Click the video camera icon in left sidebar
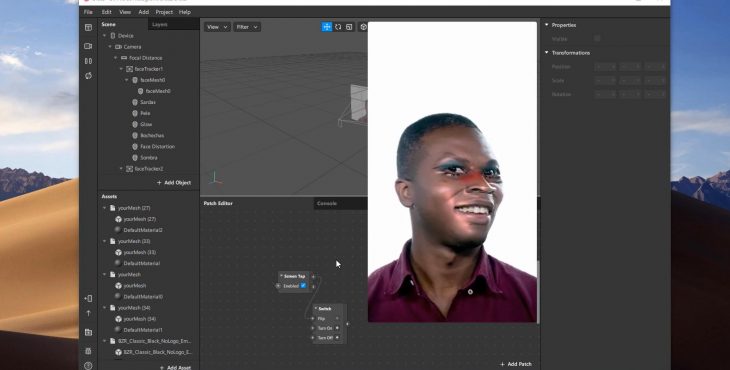The width and height of the screenshot is (730, 370). pos(88,46)
